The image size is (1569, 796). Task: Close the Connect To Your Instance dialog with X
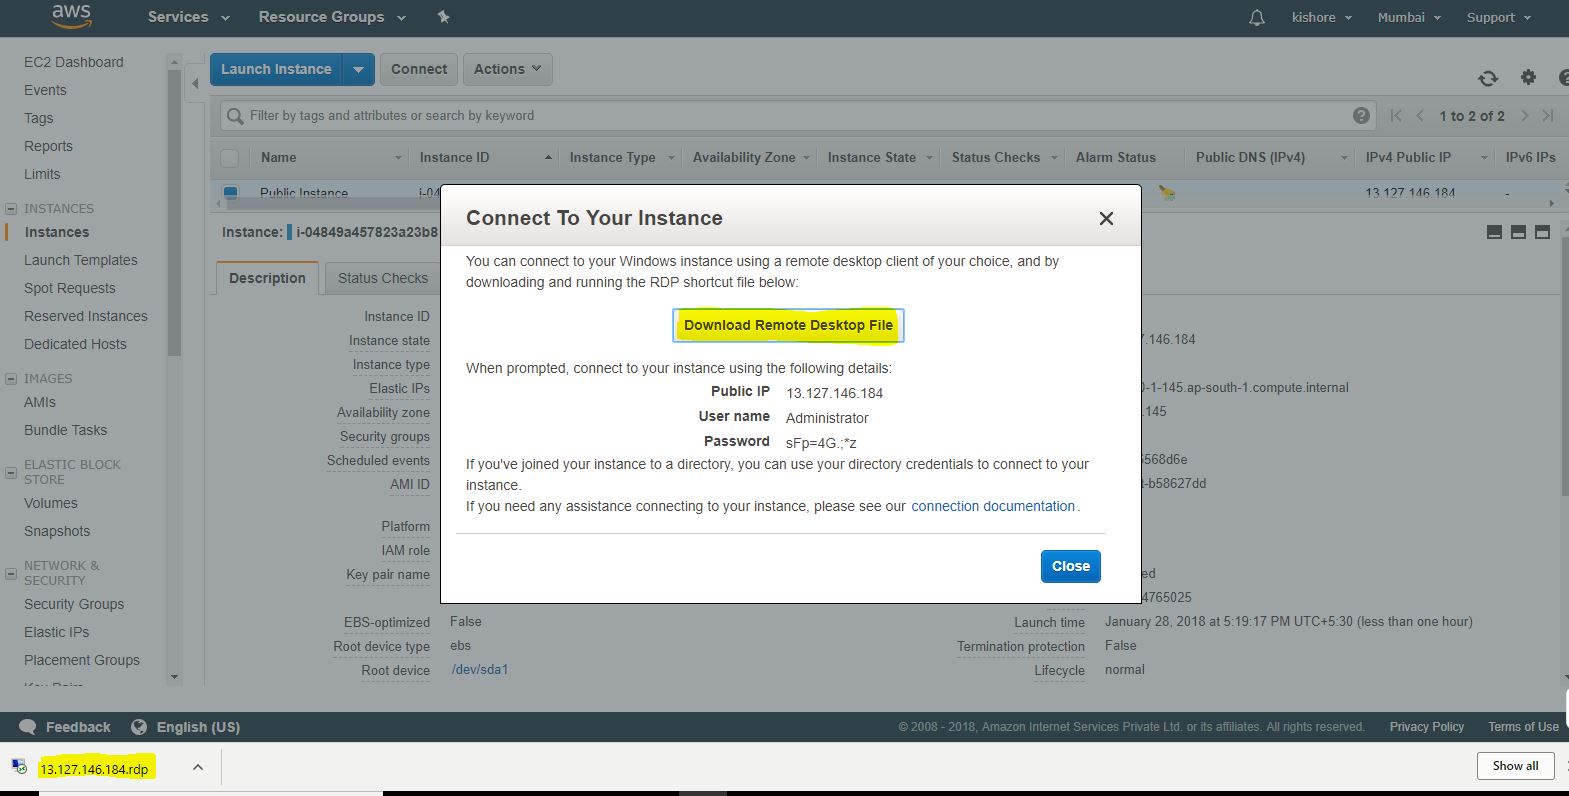[x=1106, y=219]
